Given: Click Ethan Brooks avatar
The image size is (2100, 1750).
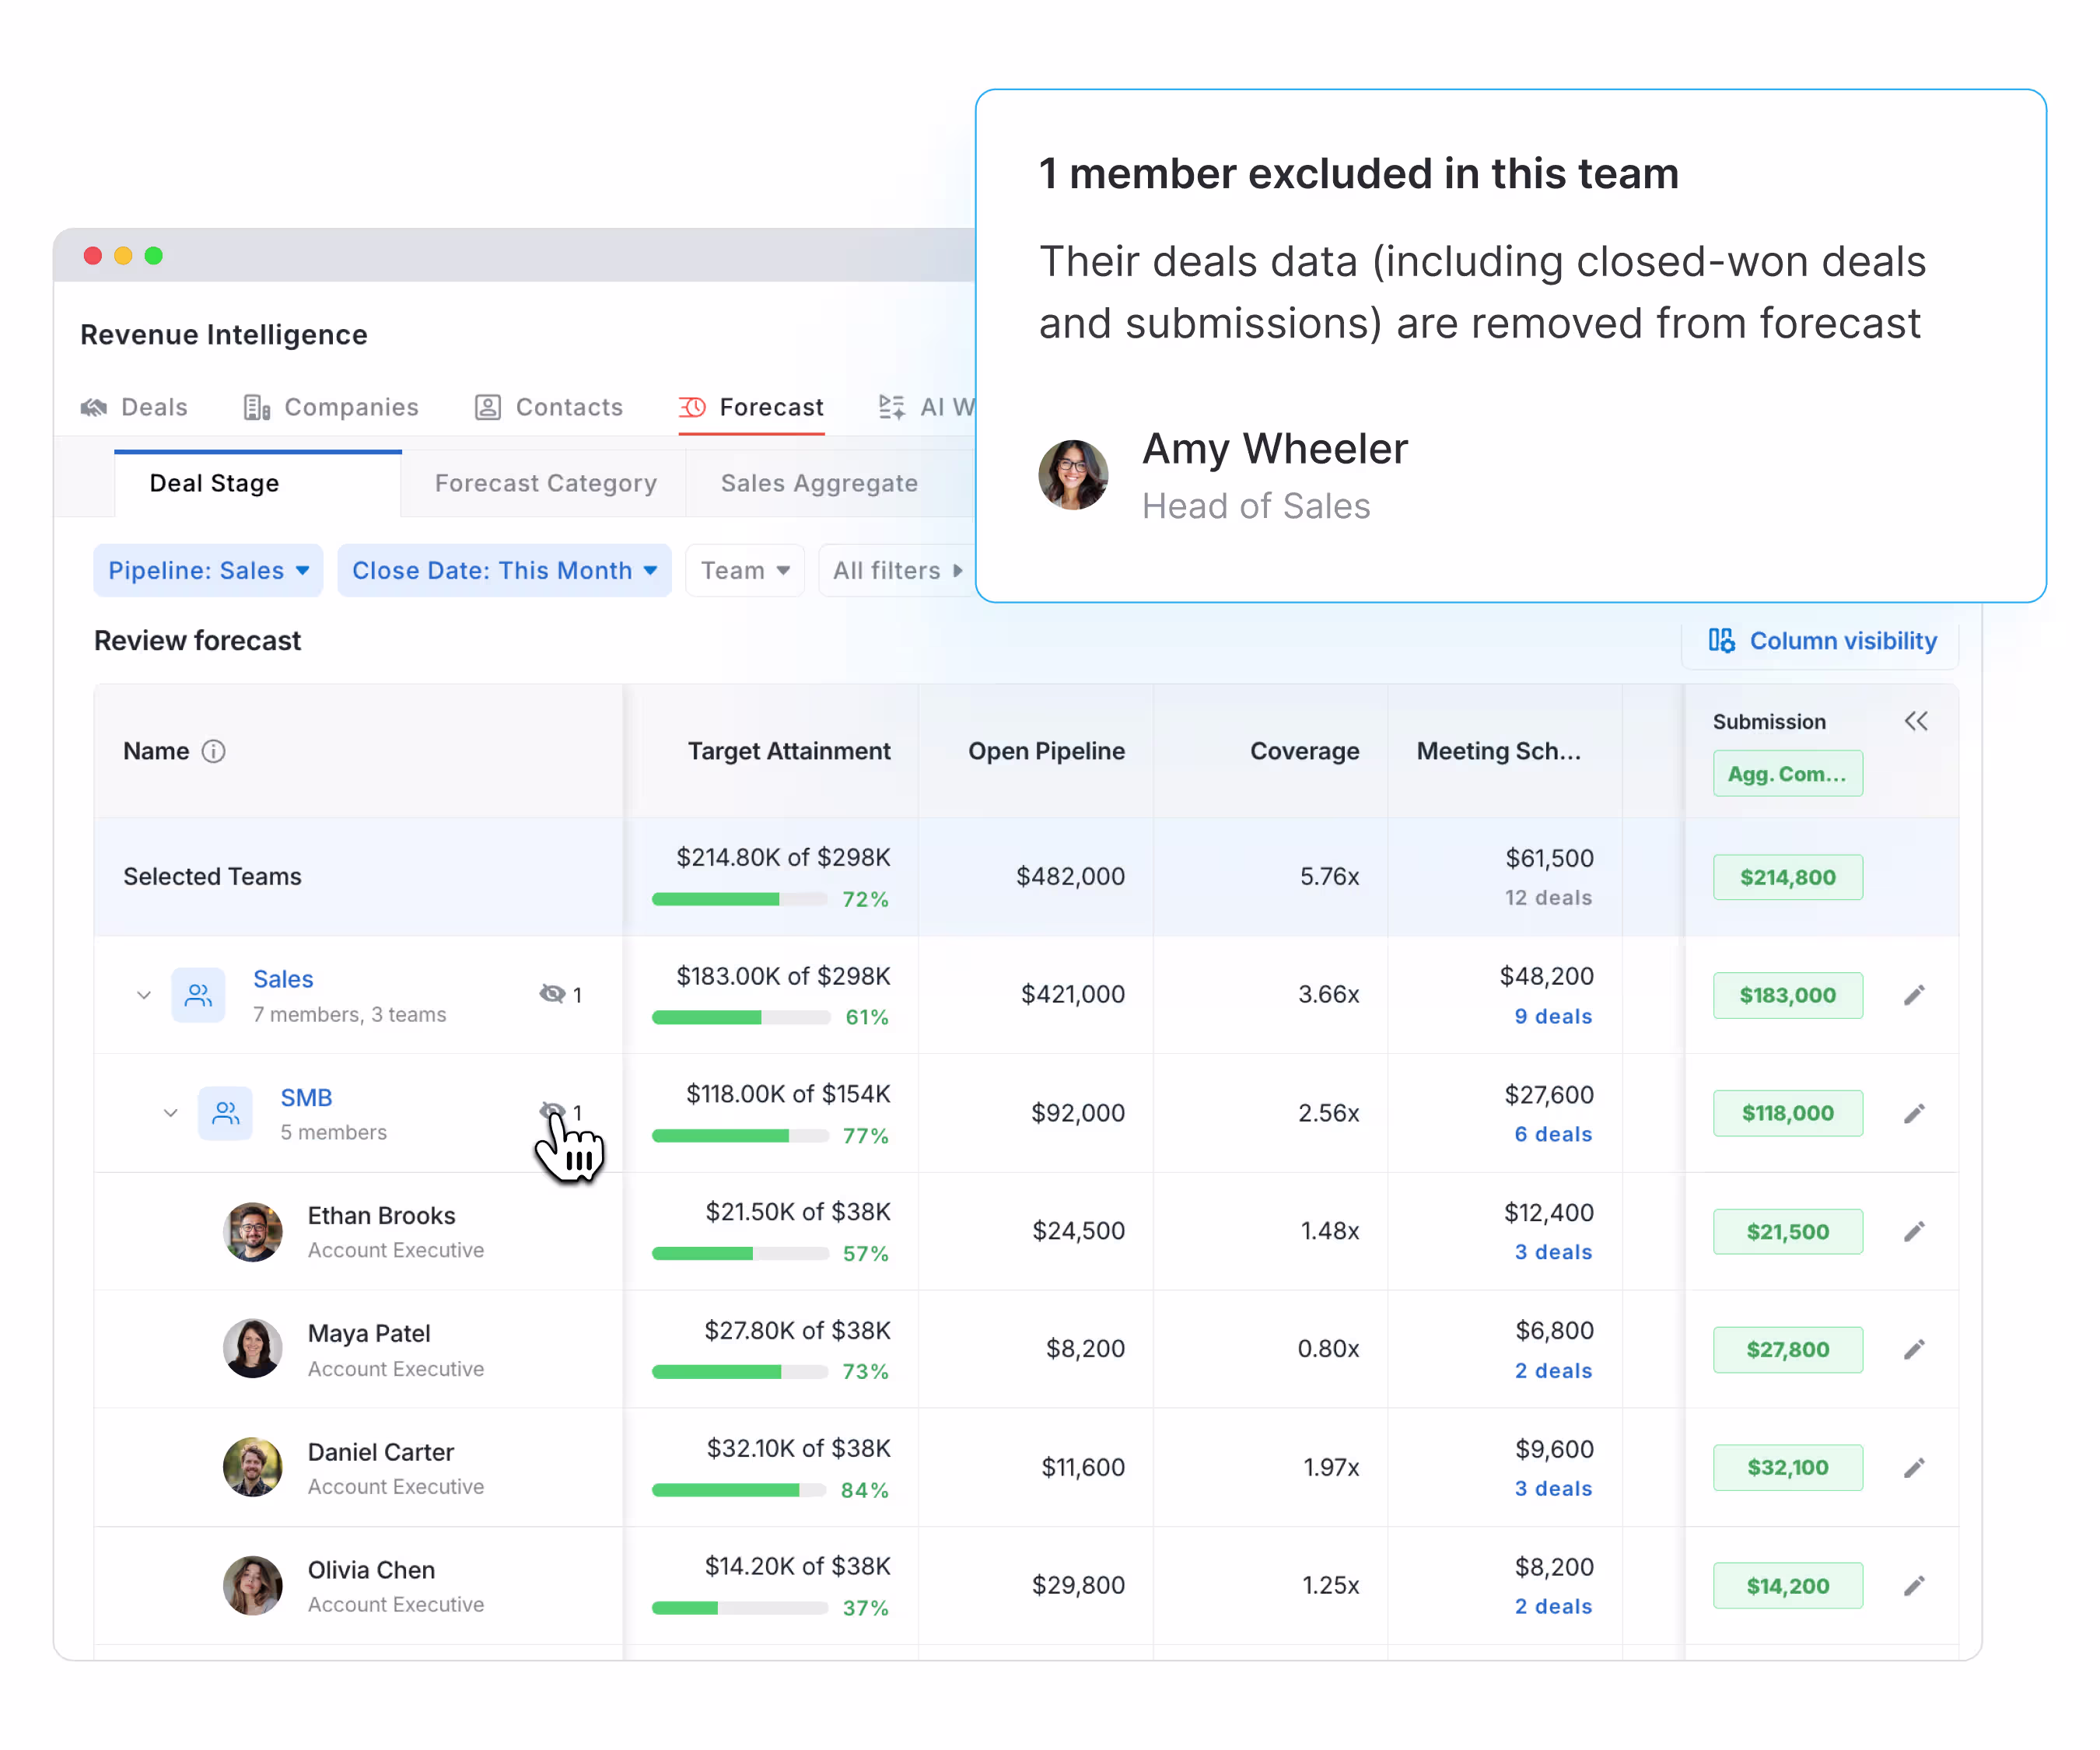Looking at the screenshot, I should [x=252, y=1231].
